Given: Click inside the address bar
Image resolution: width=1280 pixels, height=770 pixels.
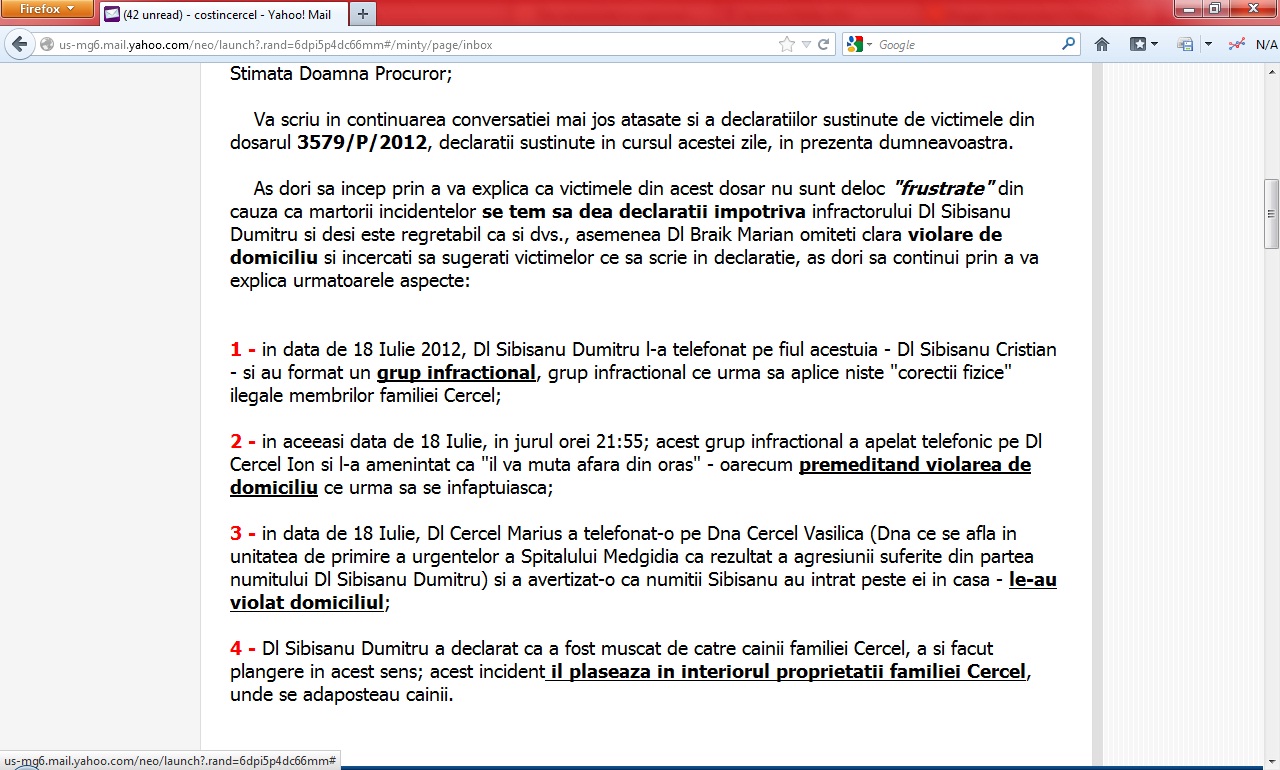Looking at the screenshot, I should pyautogui.click(x=400, y=44).
